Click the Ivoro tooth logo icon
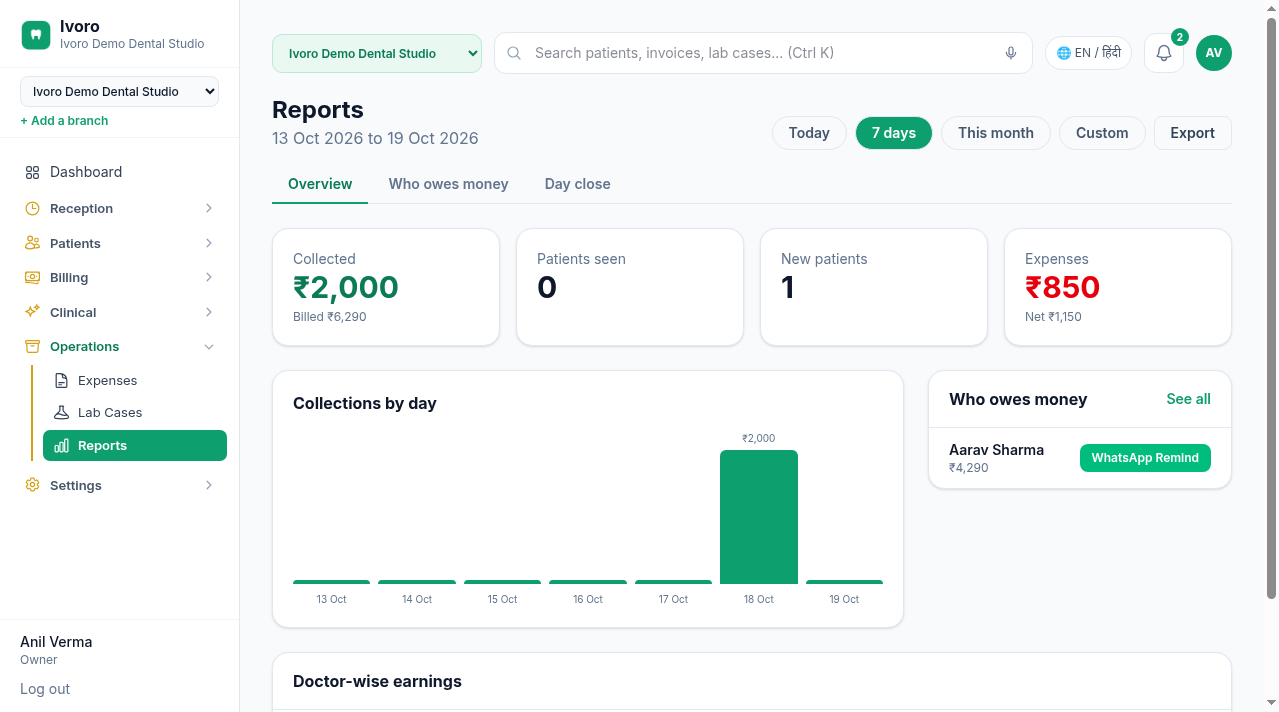 pyautogui.click(x=36, y=35)
